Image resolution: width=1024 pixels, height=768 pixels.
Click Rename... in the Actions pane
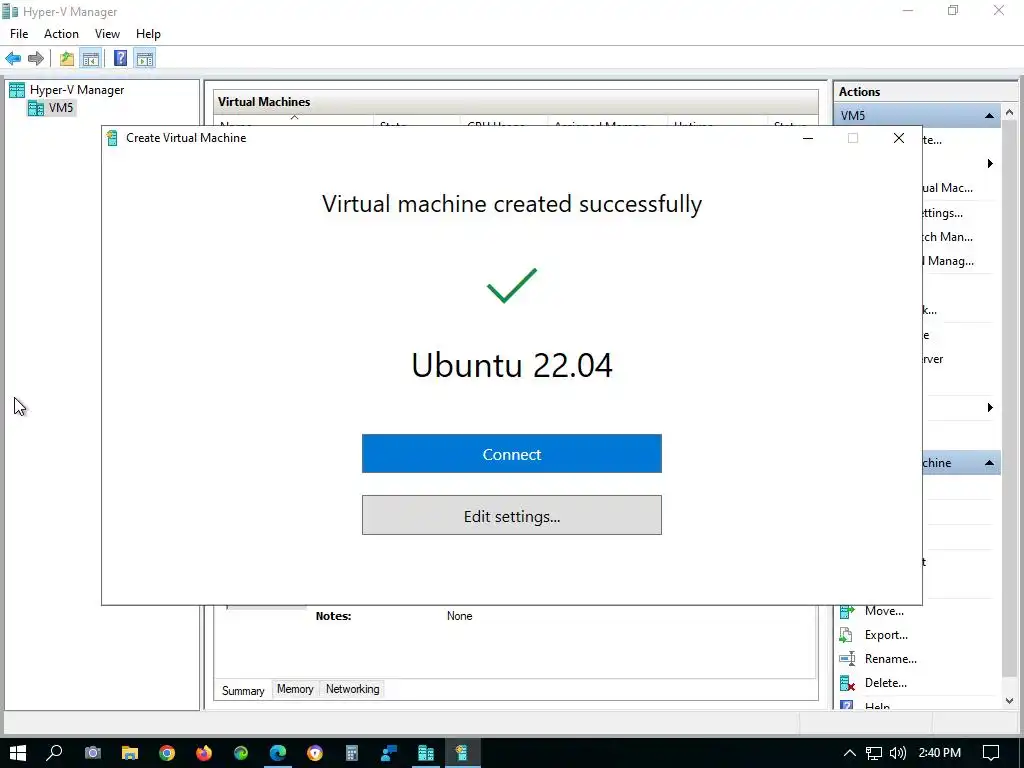coord(891,659)
